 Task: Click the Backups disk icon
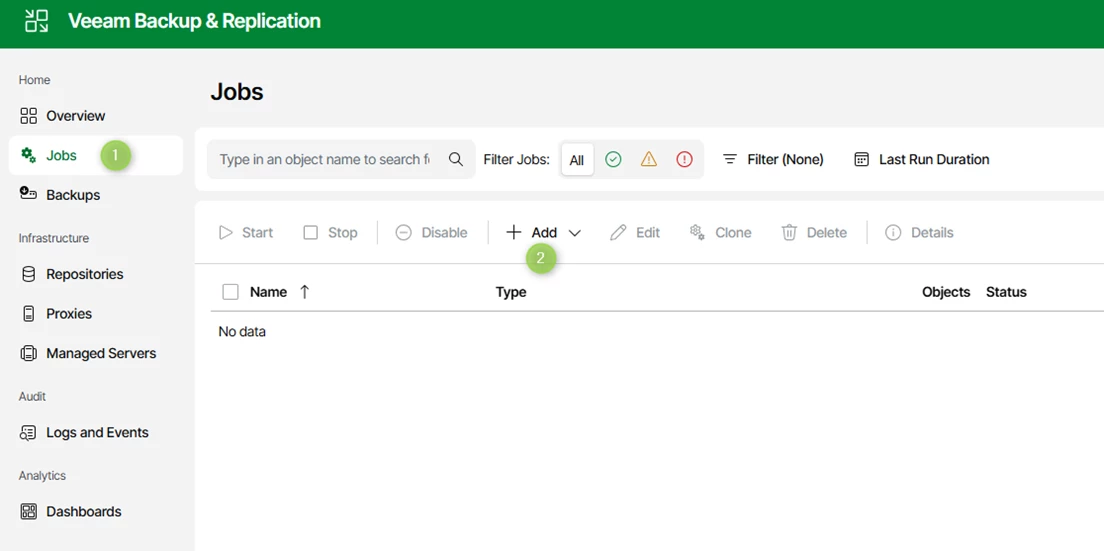click(28, 194)
